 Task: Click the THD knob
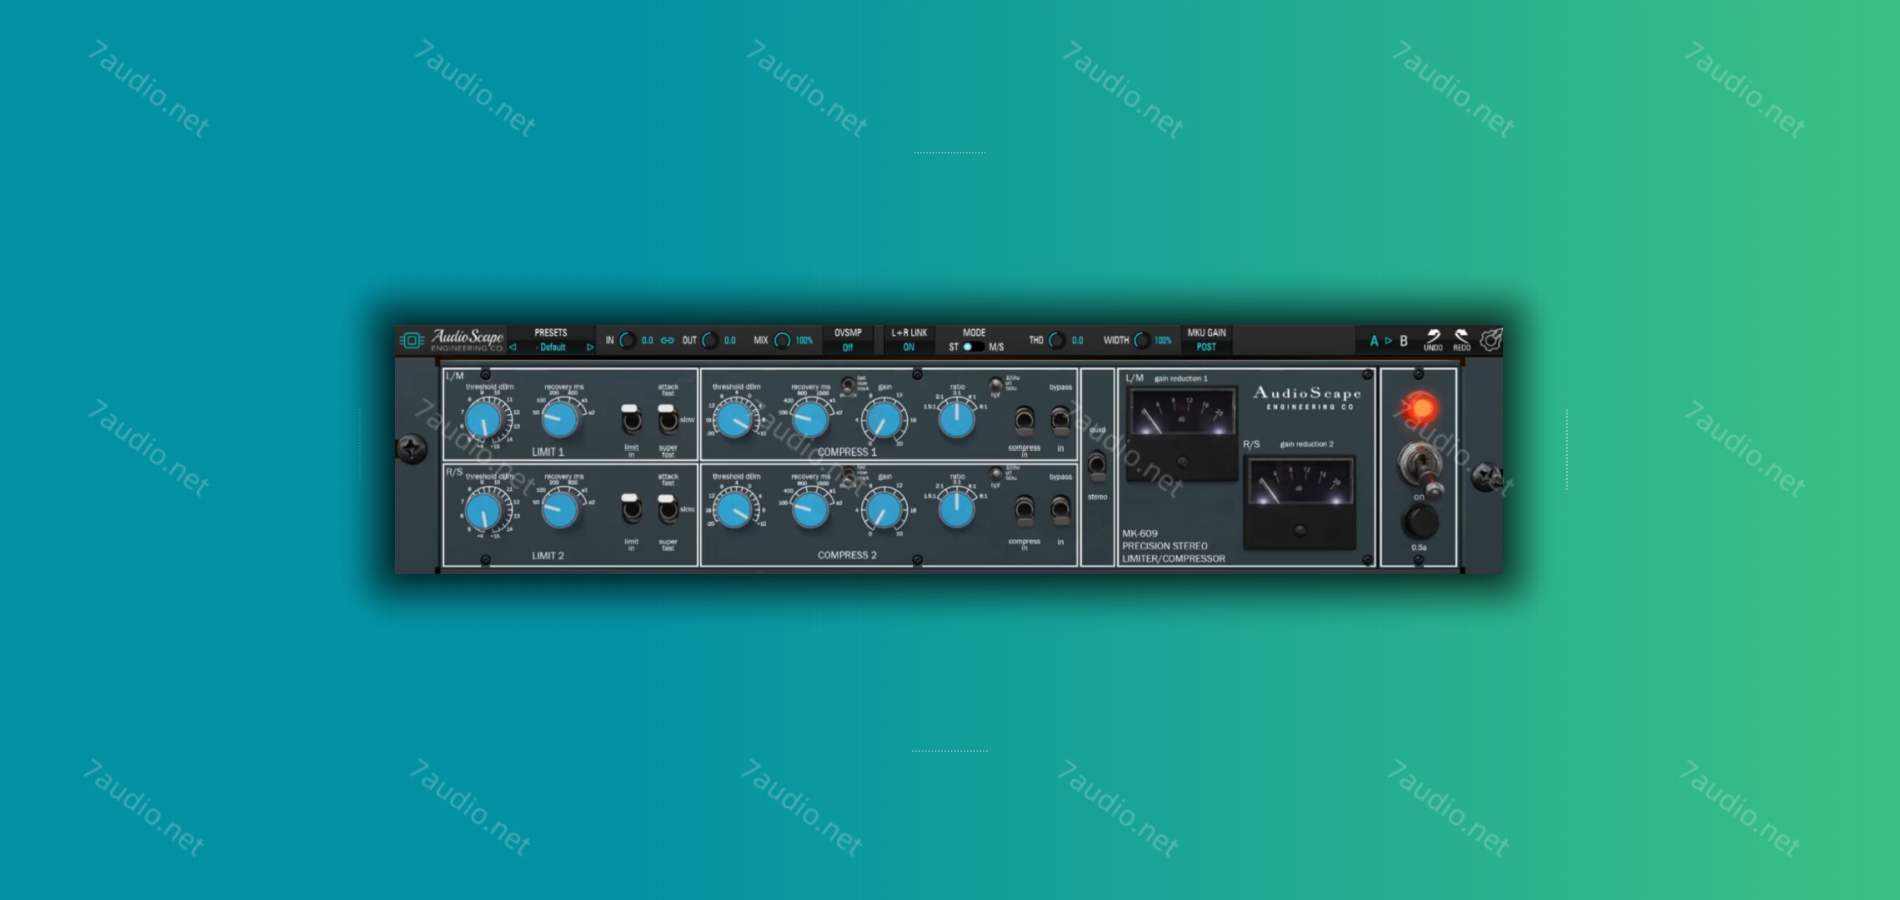pos(1056,340)
